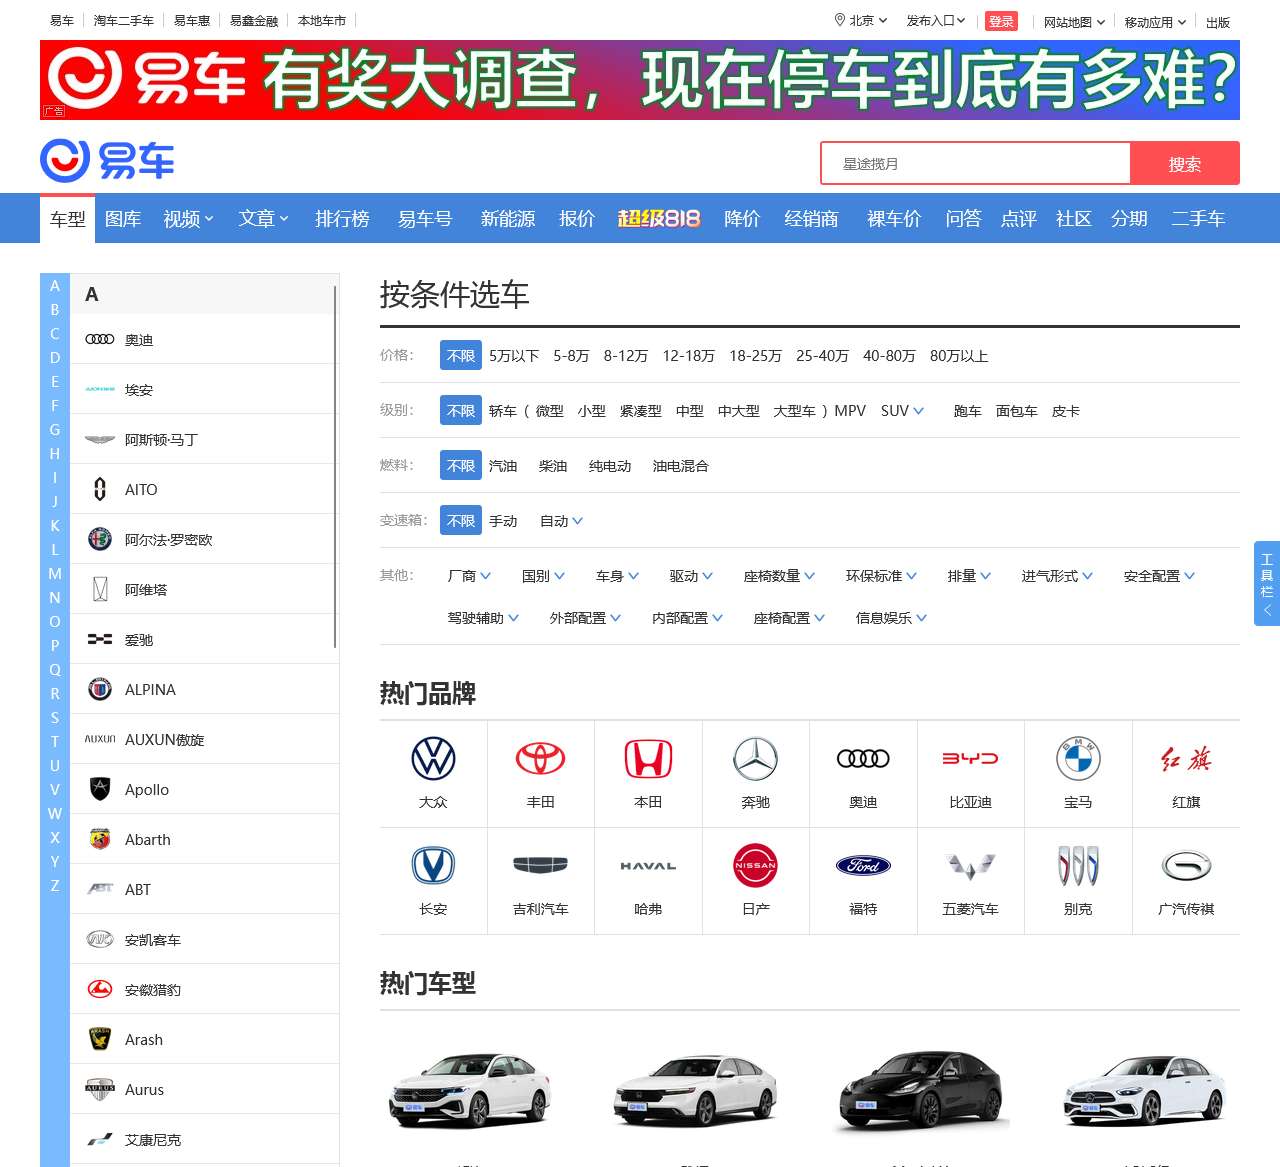Open the Volkswagen logo in hot brands

[x=433, y=759]
